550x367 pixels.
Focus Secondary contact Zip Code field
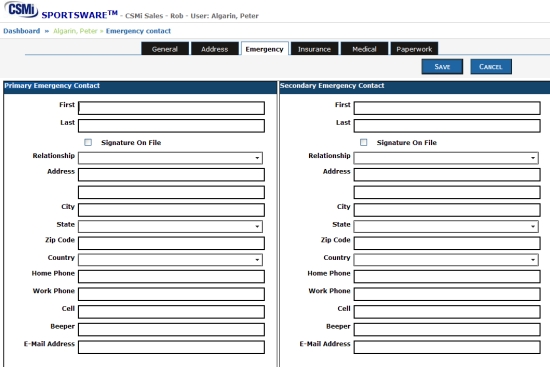pos(447,243)
